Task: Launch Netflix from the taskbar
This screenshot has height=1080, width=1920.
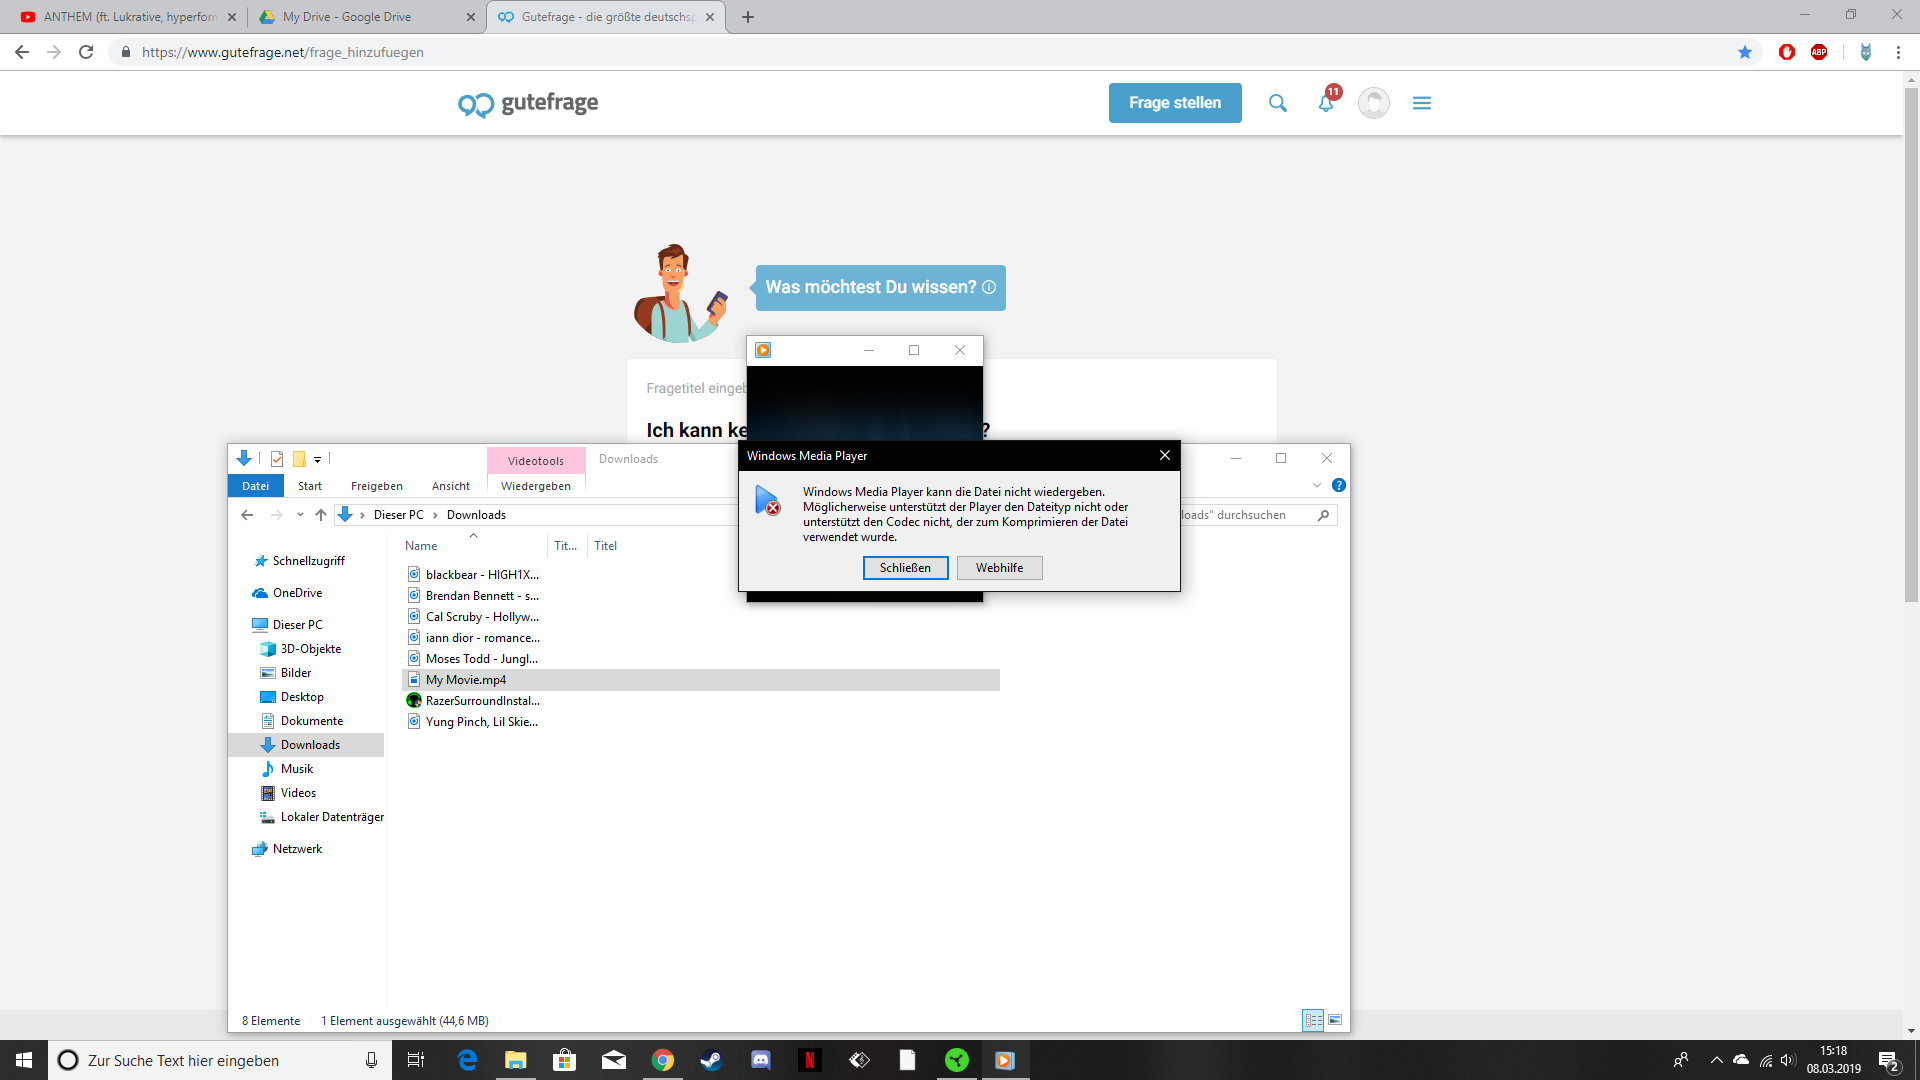Action: (809, 1060)
